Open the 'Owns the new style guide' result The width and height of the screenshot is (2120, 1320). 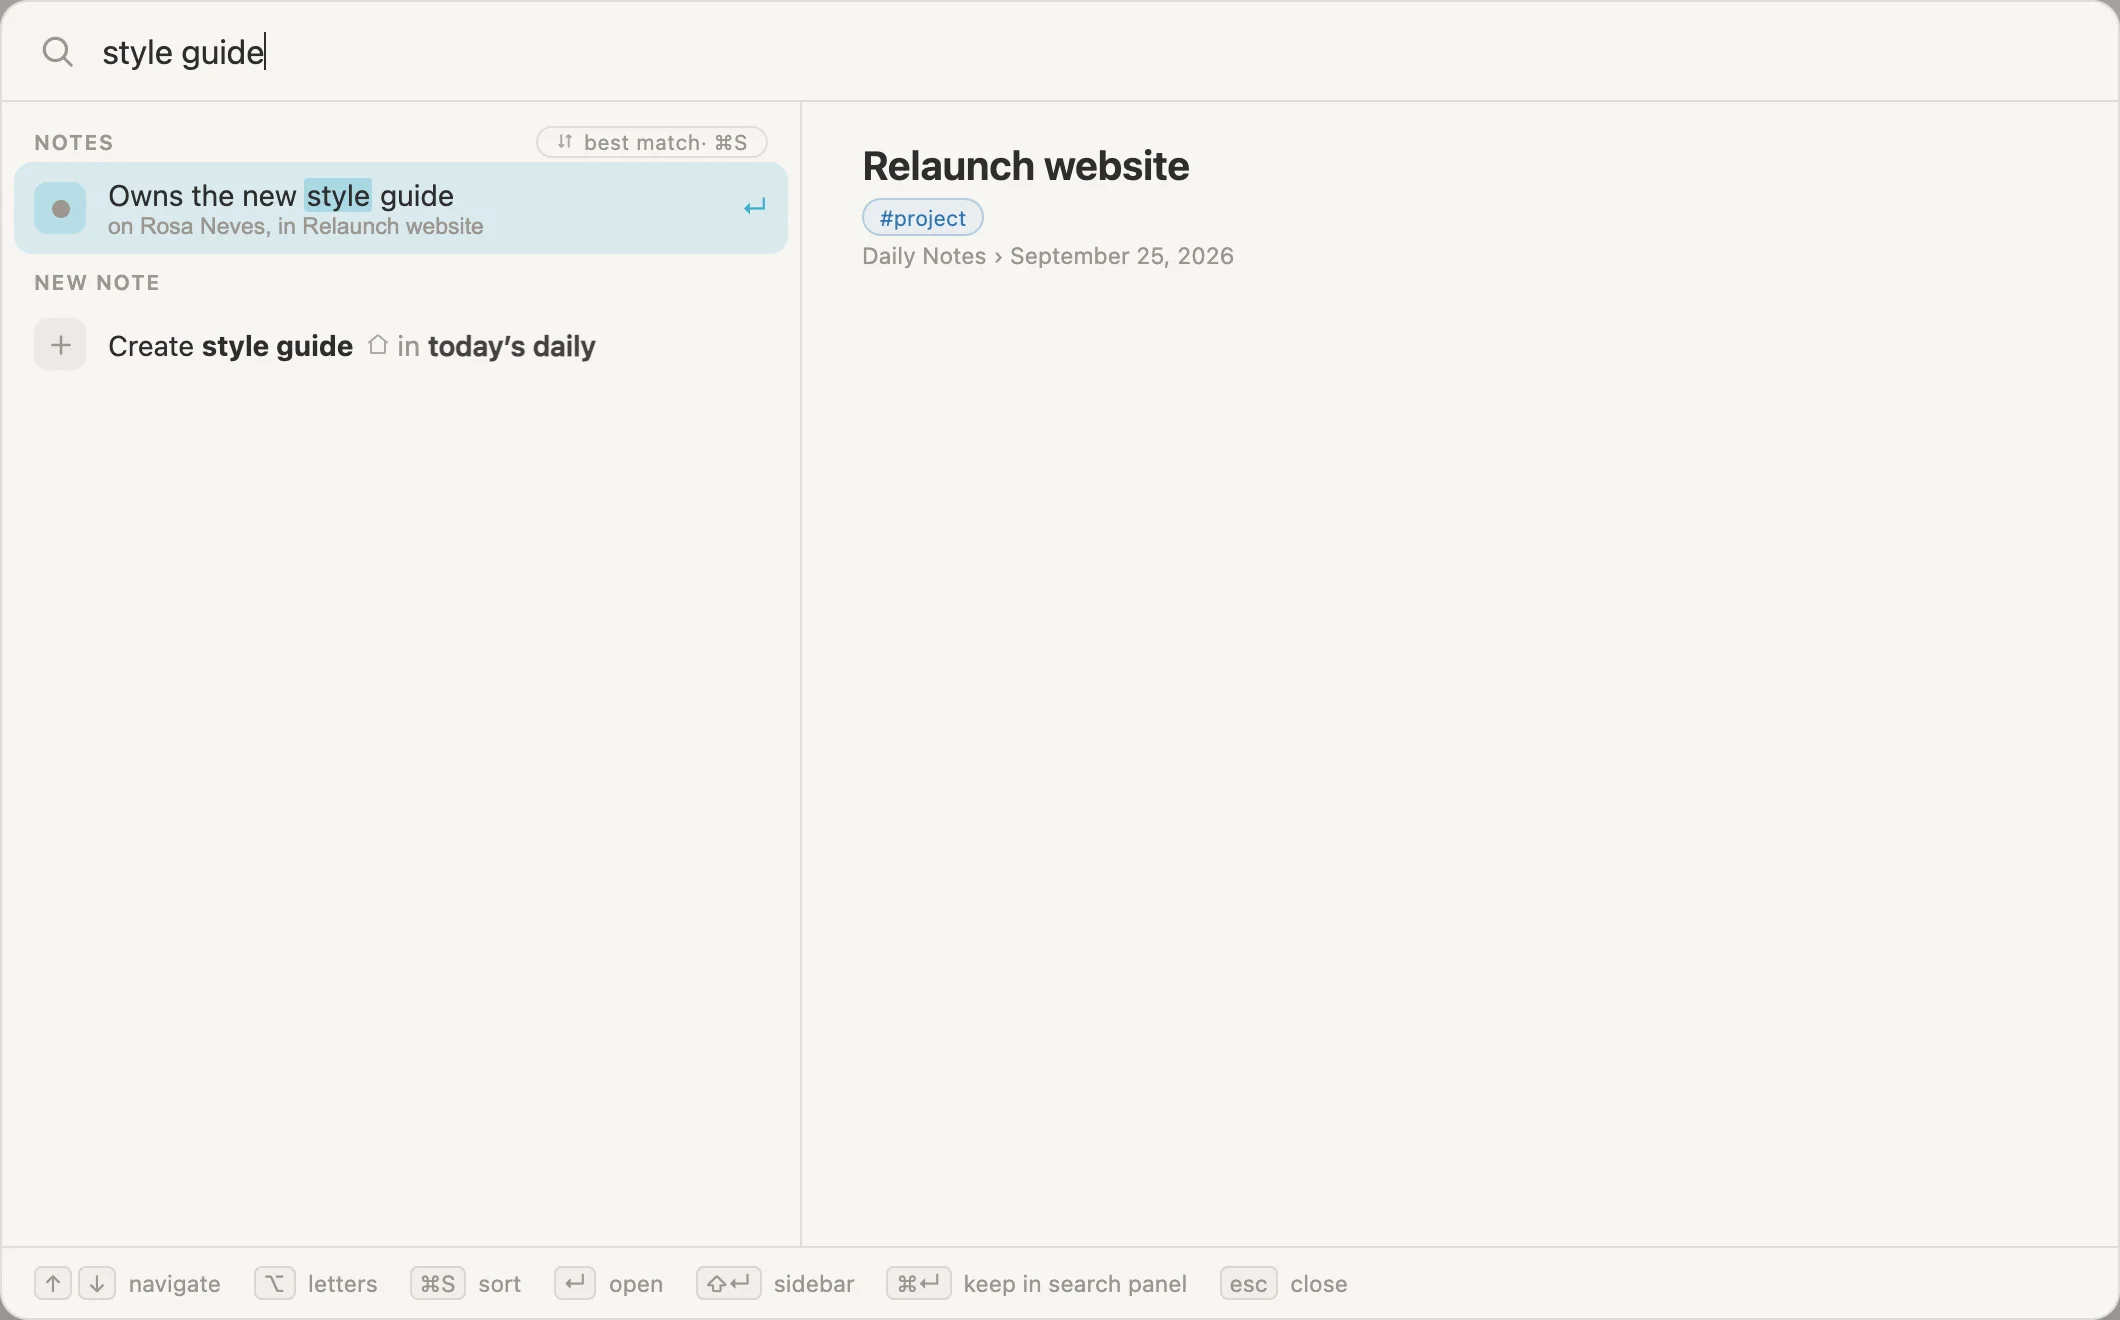pos(401,208)
